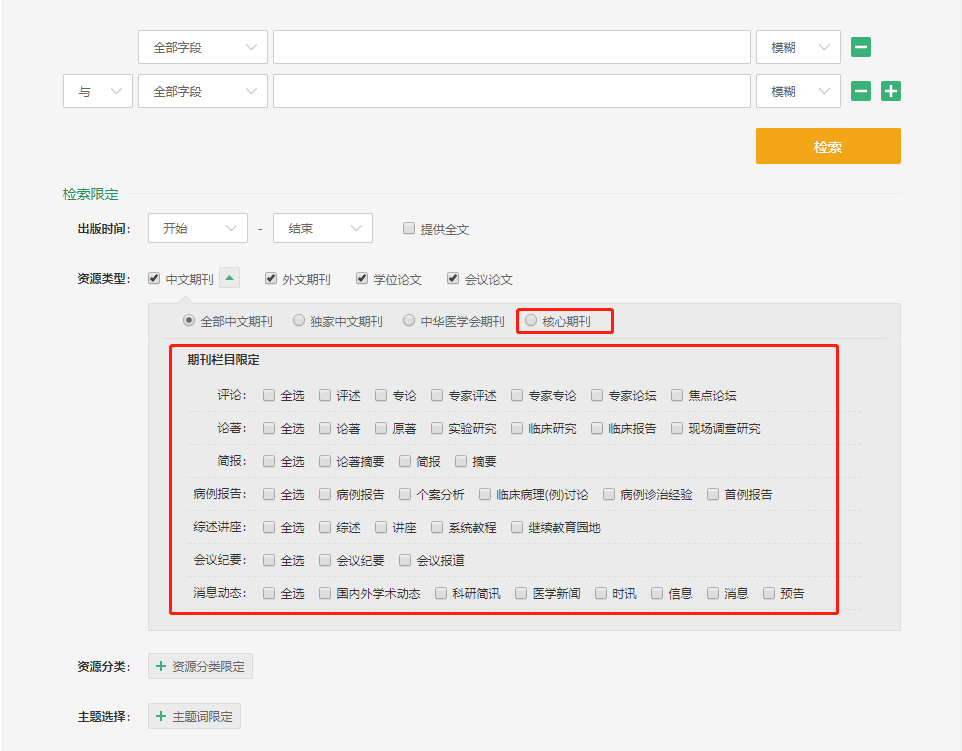Remove the first search row with minus icon

860,47
